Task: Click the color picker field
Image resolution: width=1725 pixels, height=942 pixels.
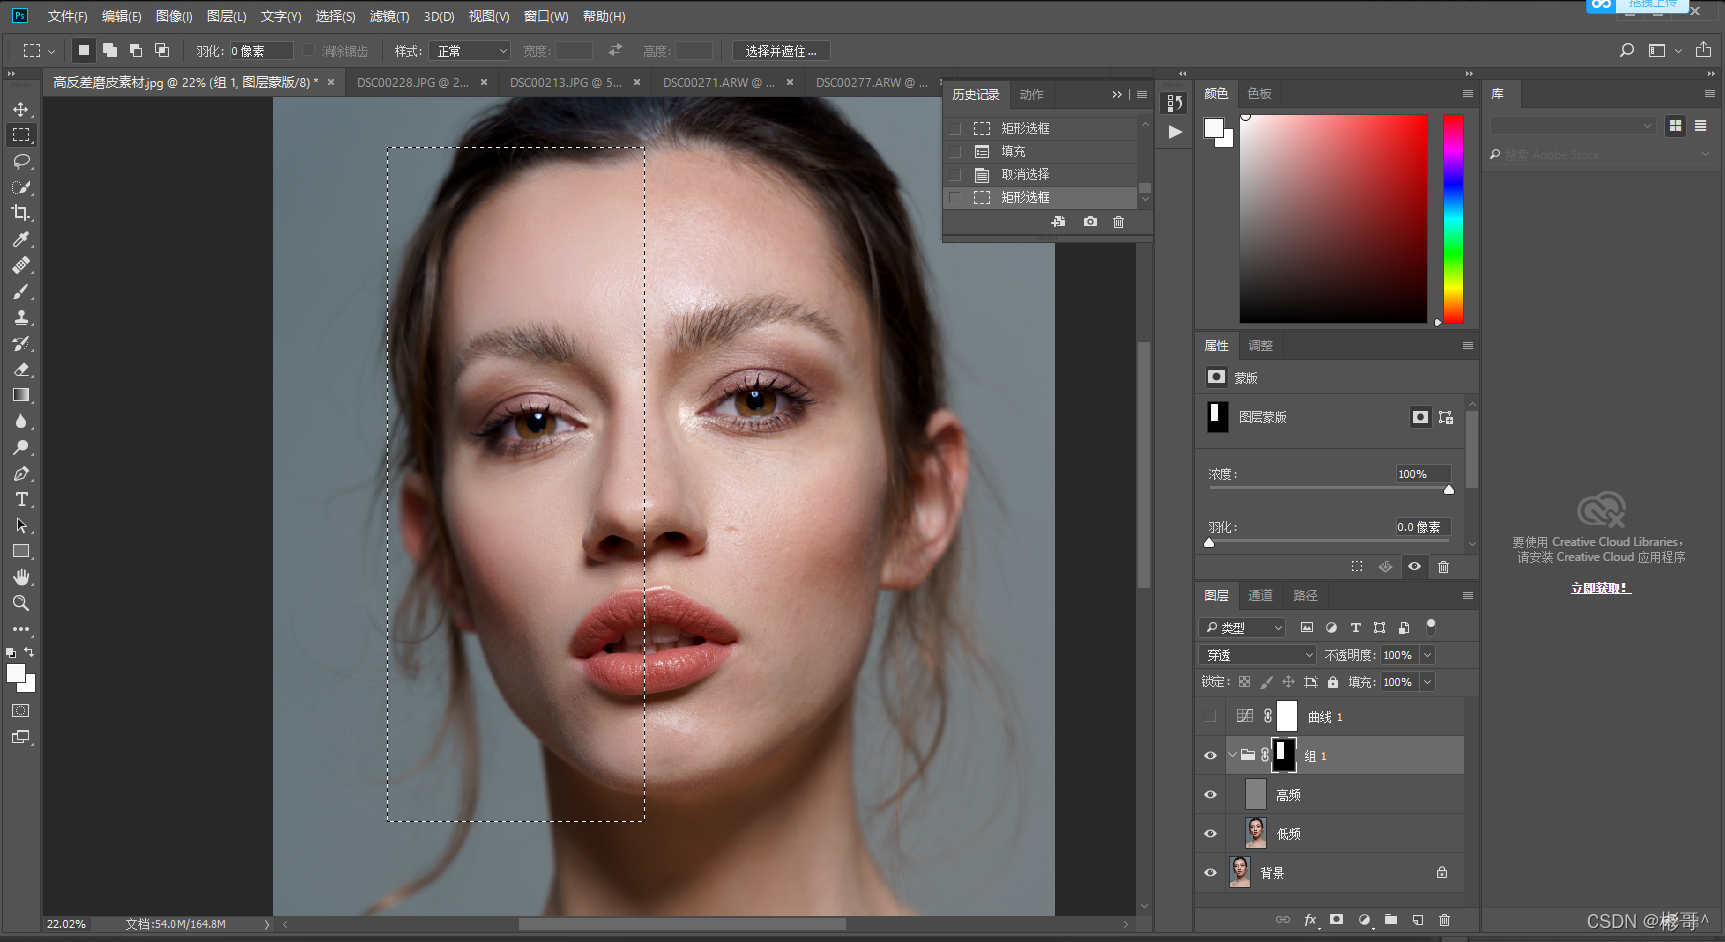Action: pyautogui.click(x=1333, y=218)
